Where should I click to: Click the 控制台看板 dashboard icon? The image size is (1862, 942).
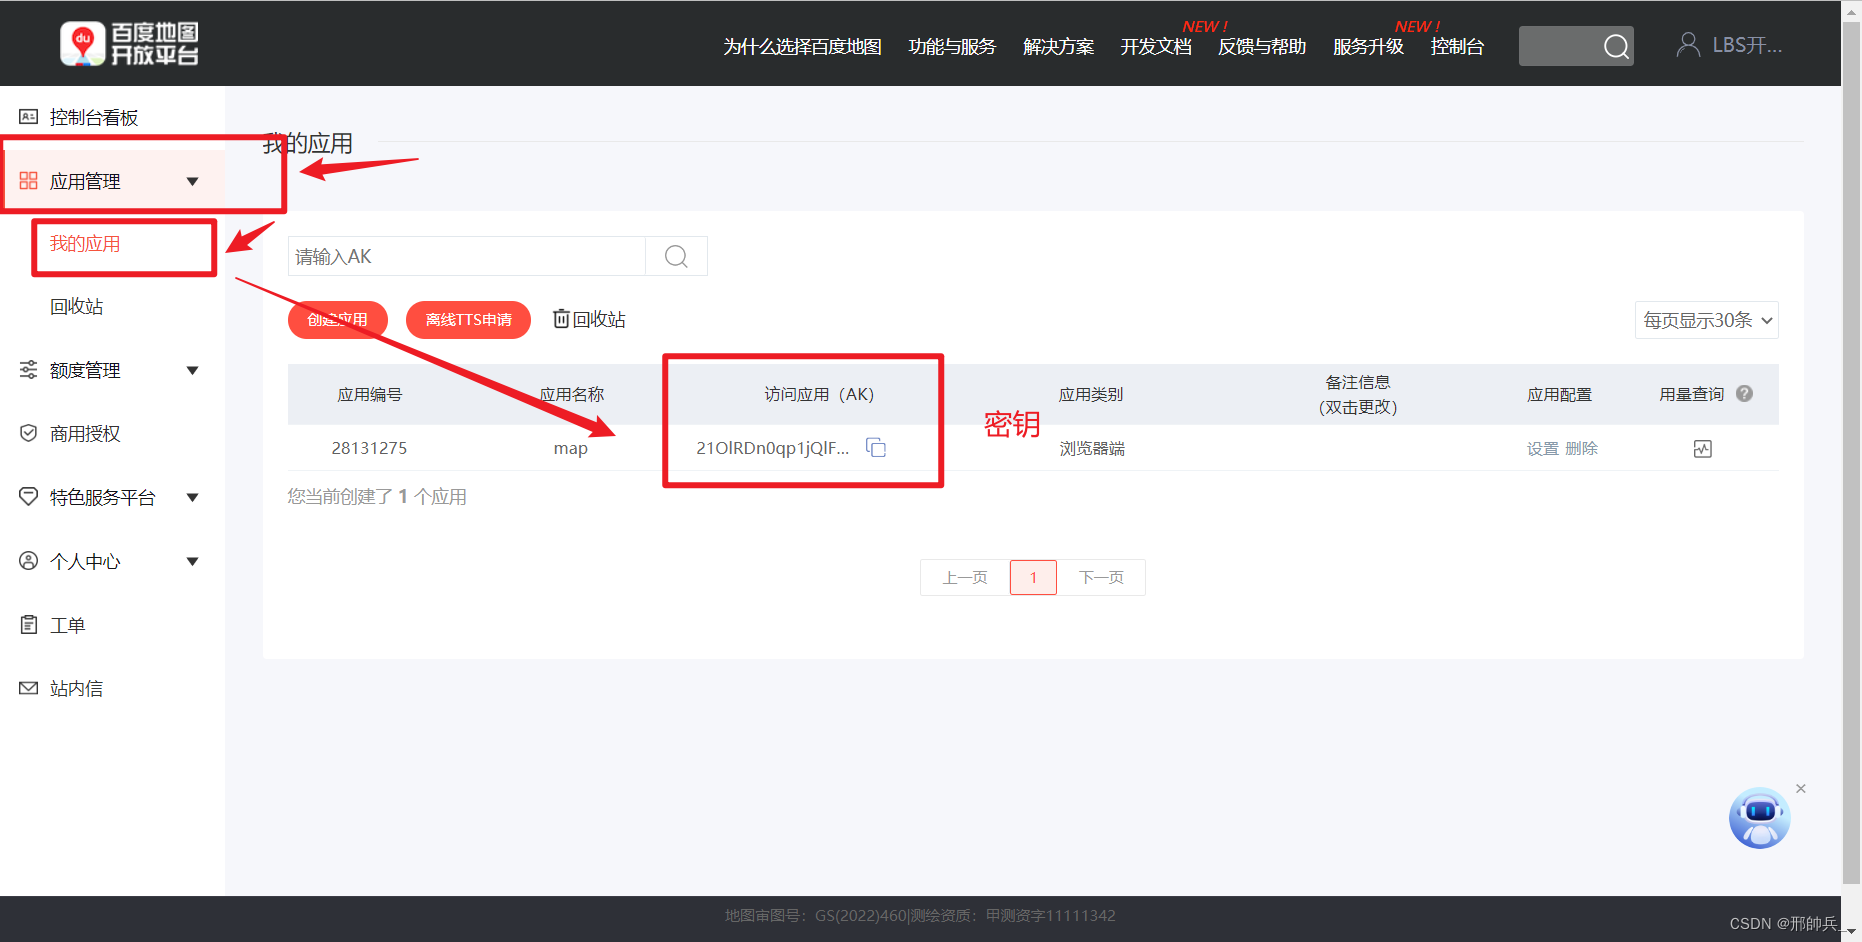point(28,117)
